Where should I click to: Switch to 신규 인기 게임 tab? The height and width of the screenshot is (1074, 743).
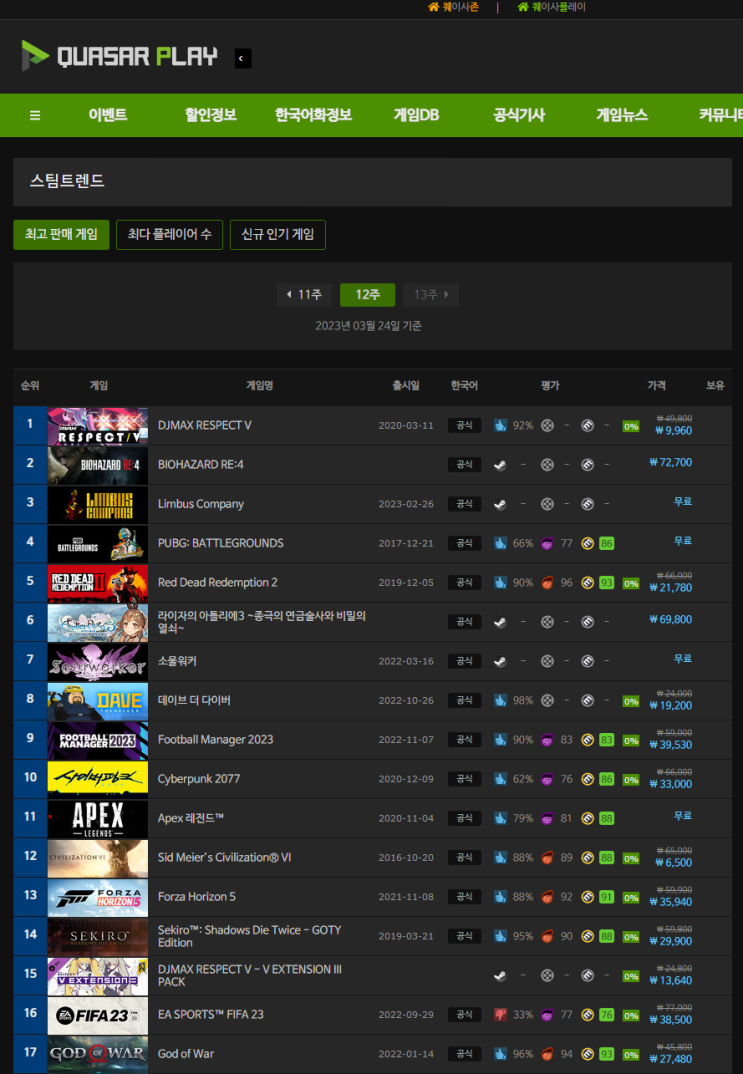277,235
